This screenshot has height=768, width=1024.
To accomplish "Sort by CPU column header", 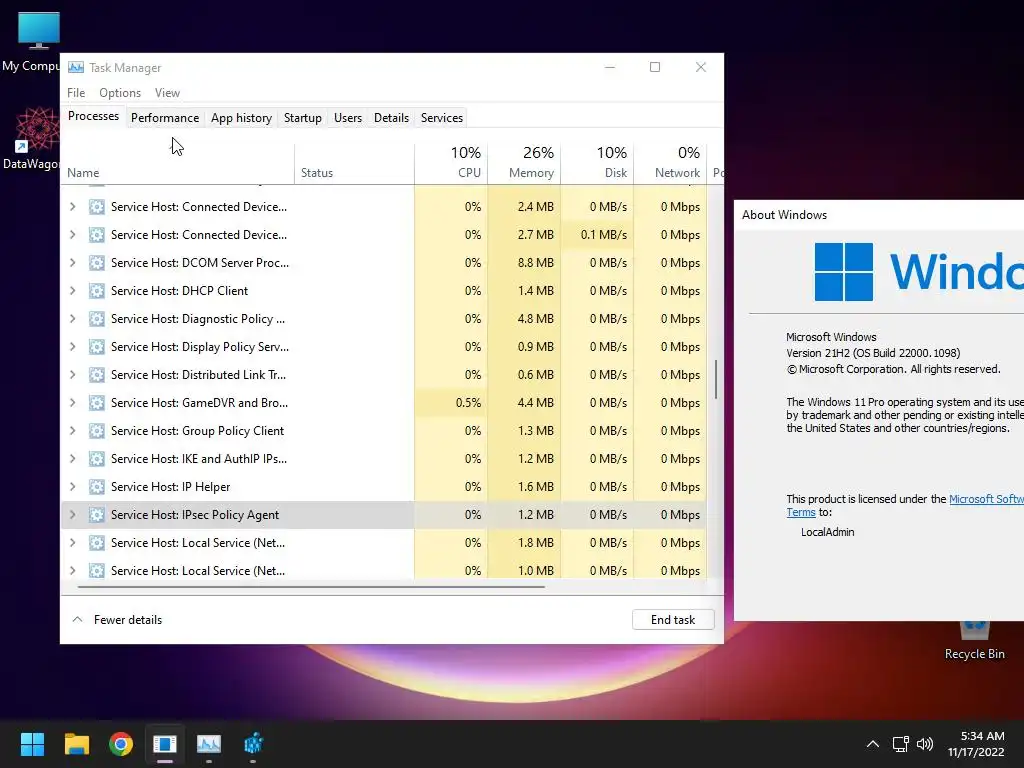I will pyautogui.click(x=451, y=163).
